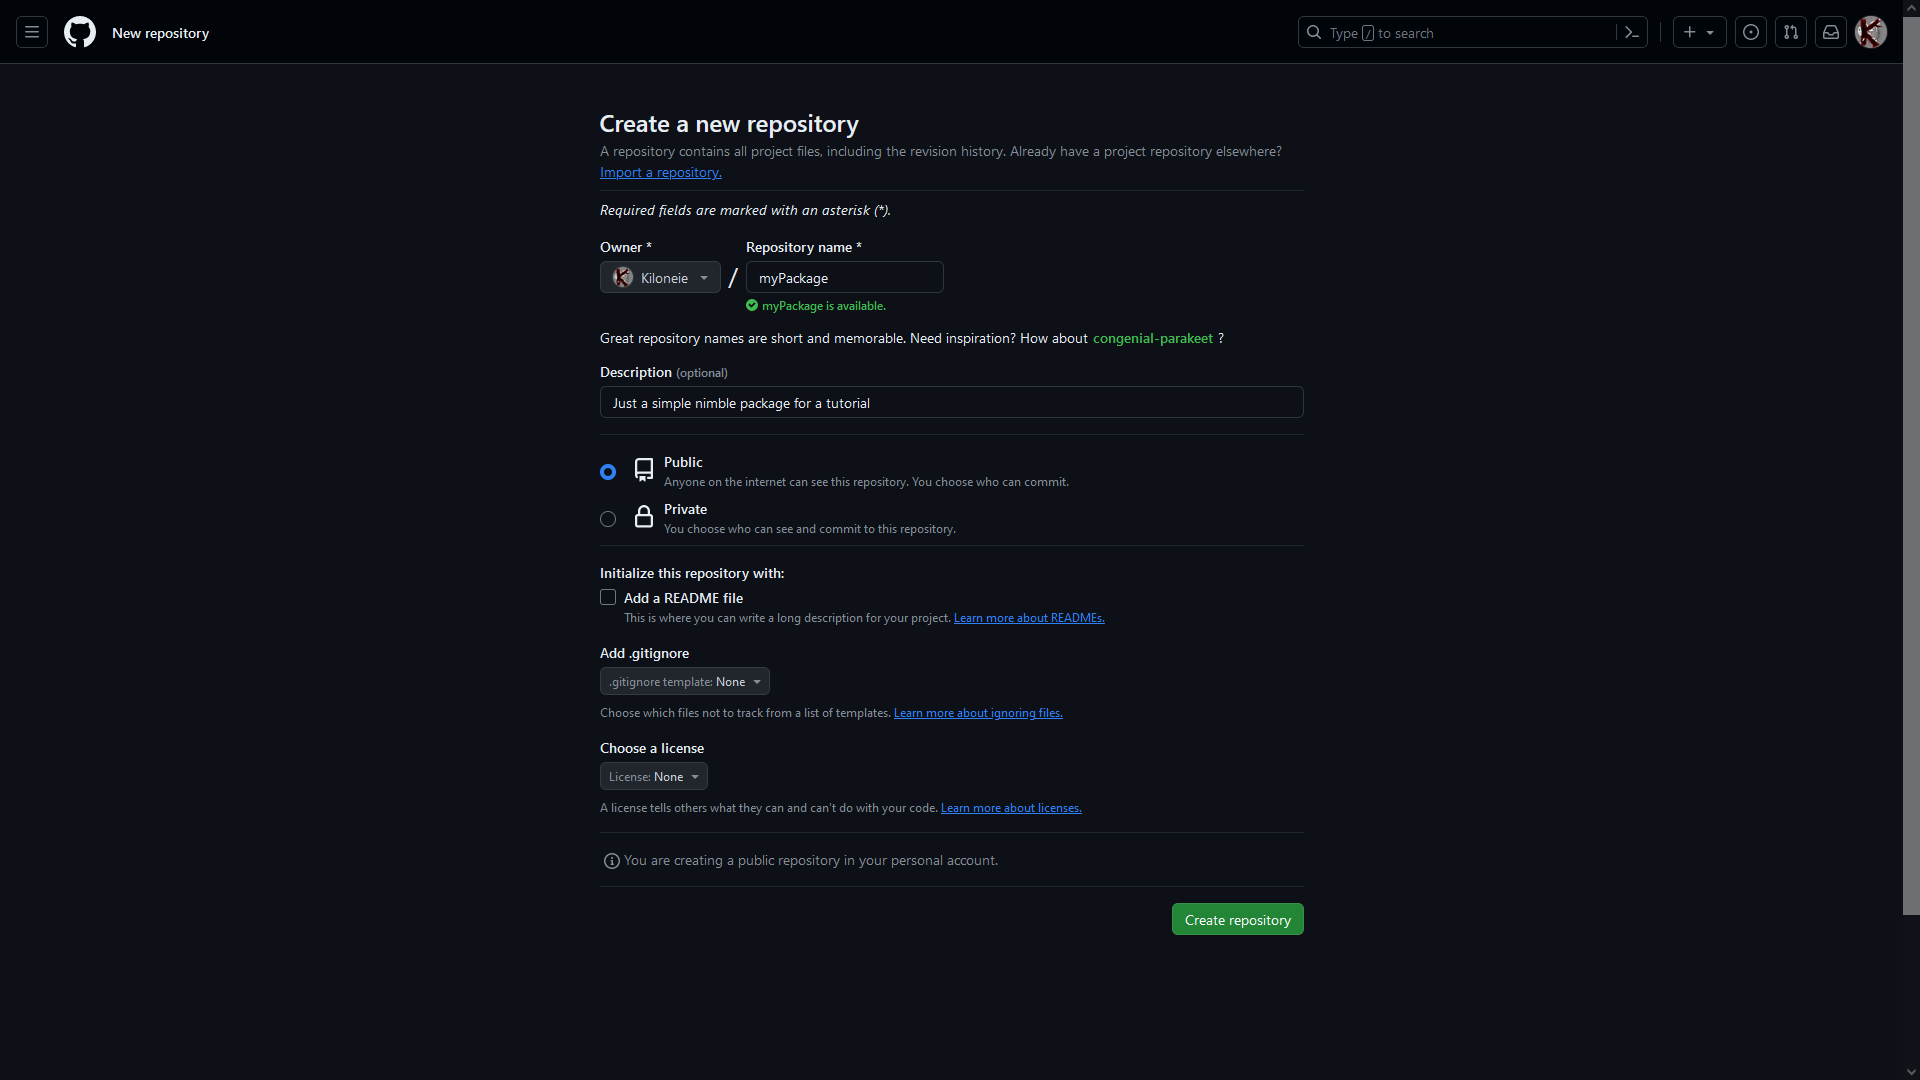Image resolution: width=1920 pixels, height=1080 pixels.
Task: Expand the License None dropdown
Action: pyautogui.click(x=654, y=776)
